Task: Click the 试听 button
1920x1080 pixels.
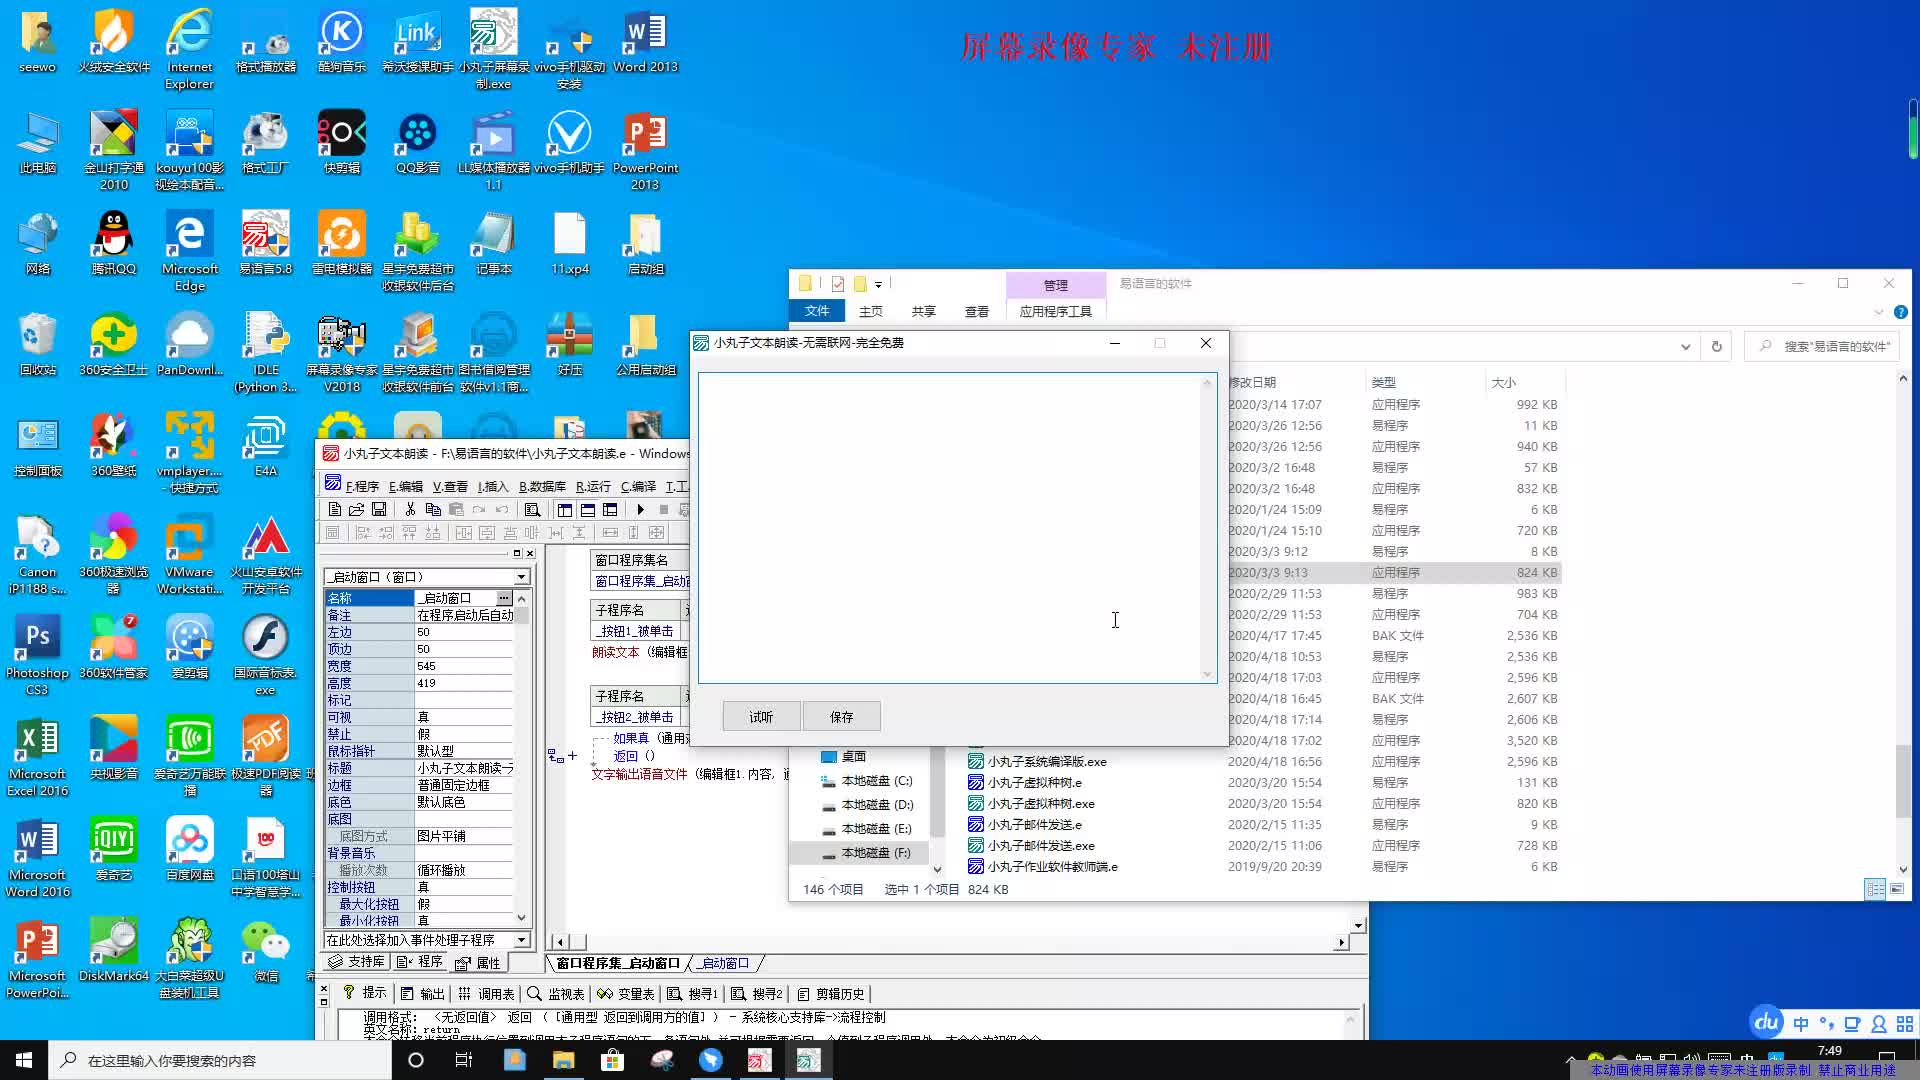Action: pyautogui.click(x=761, y=717)
